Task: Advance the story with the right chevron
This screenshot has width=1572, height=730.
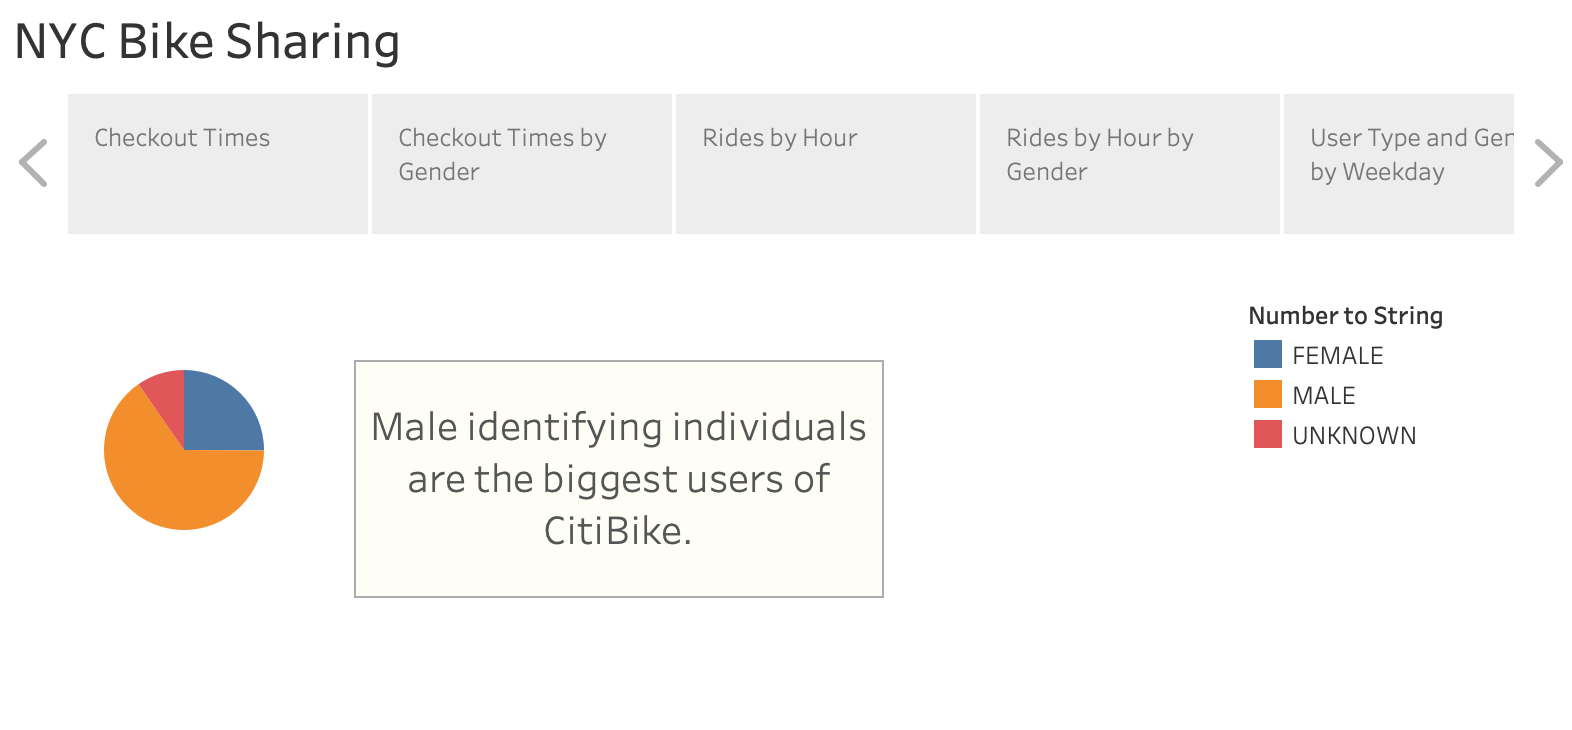Action: pos(1546,161)
